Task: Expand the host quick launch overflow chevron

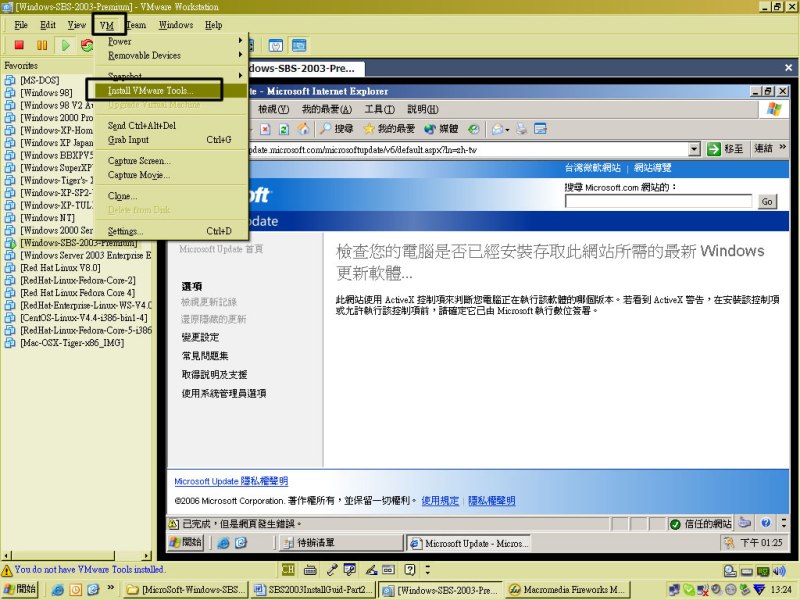Action: (111, 588)
